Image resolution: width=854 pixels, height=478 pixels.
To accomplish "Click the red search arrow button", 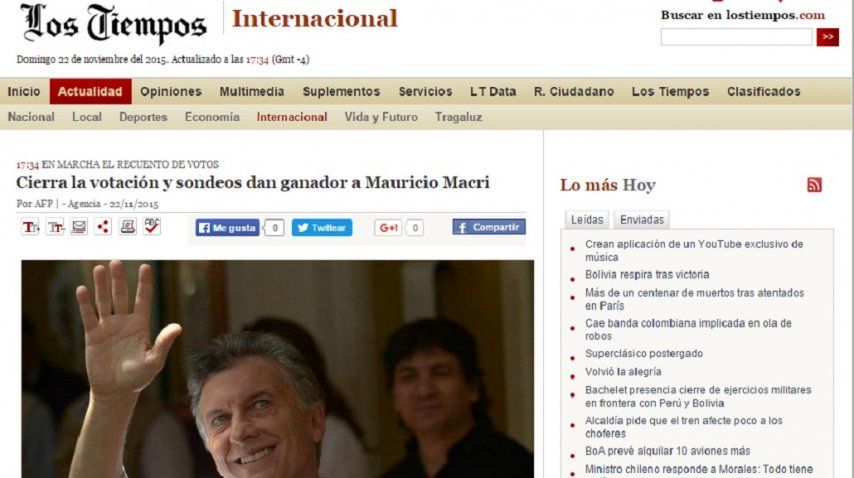I will pos(827,37).
